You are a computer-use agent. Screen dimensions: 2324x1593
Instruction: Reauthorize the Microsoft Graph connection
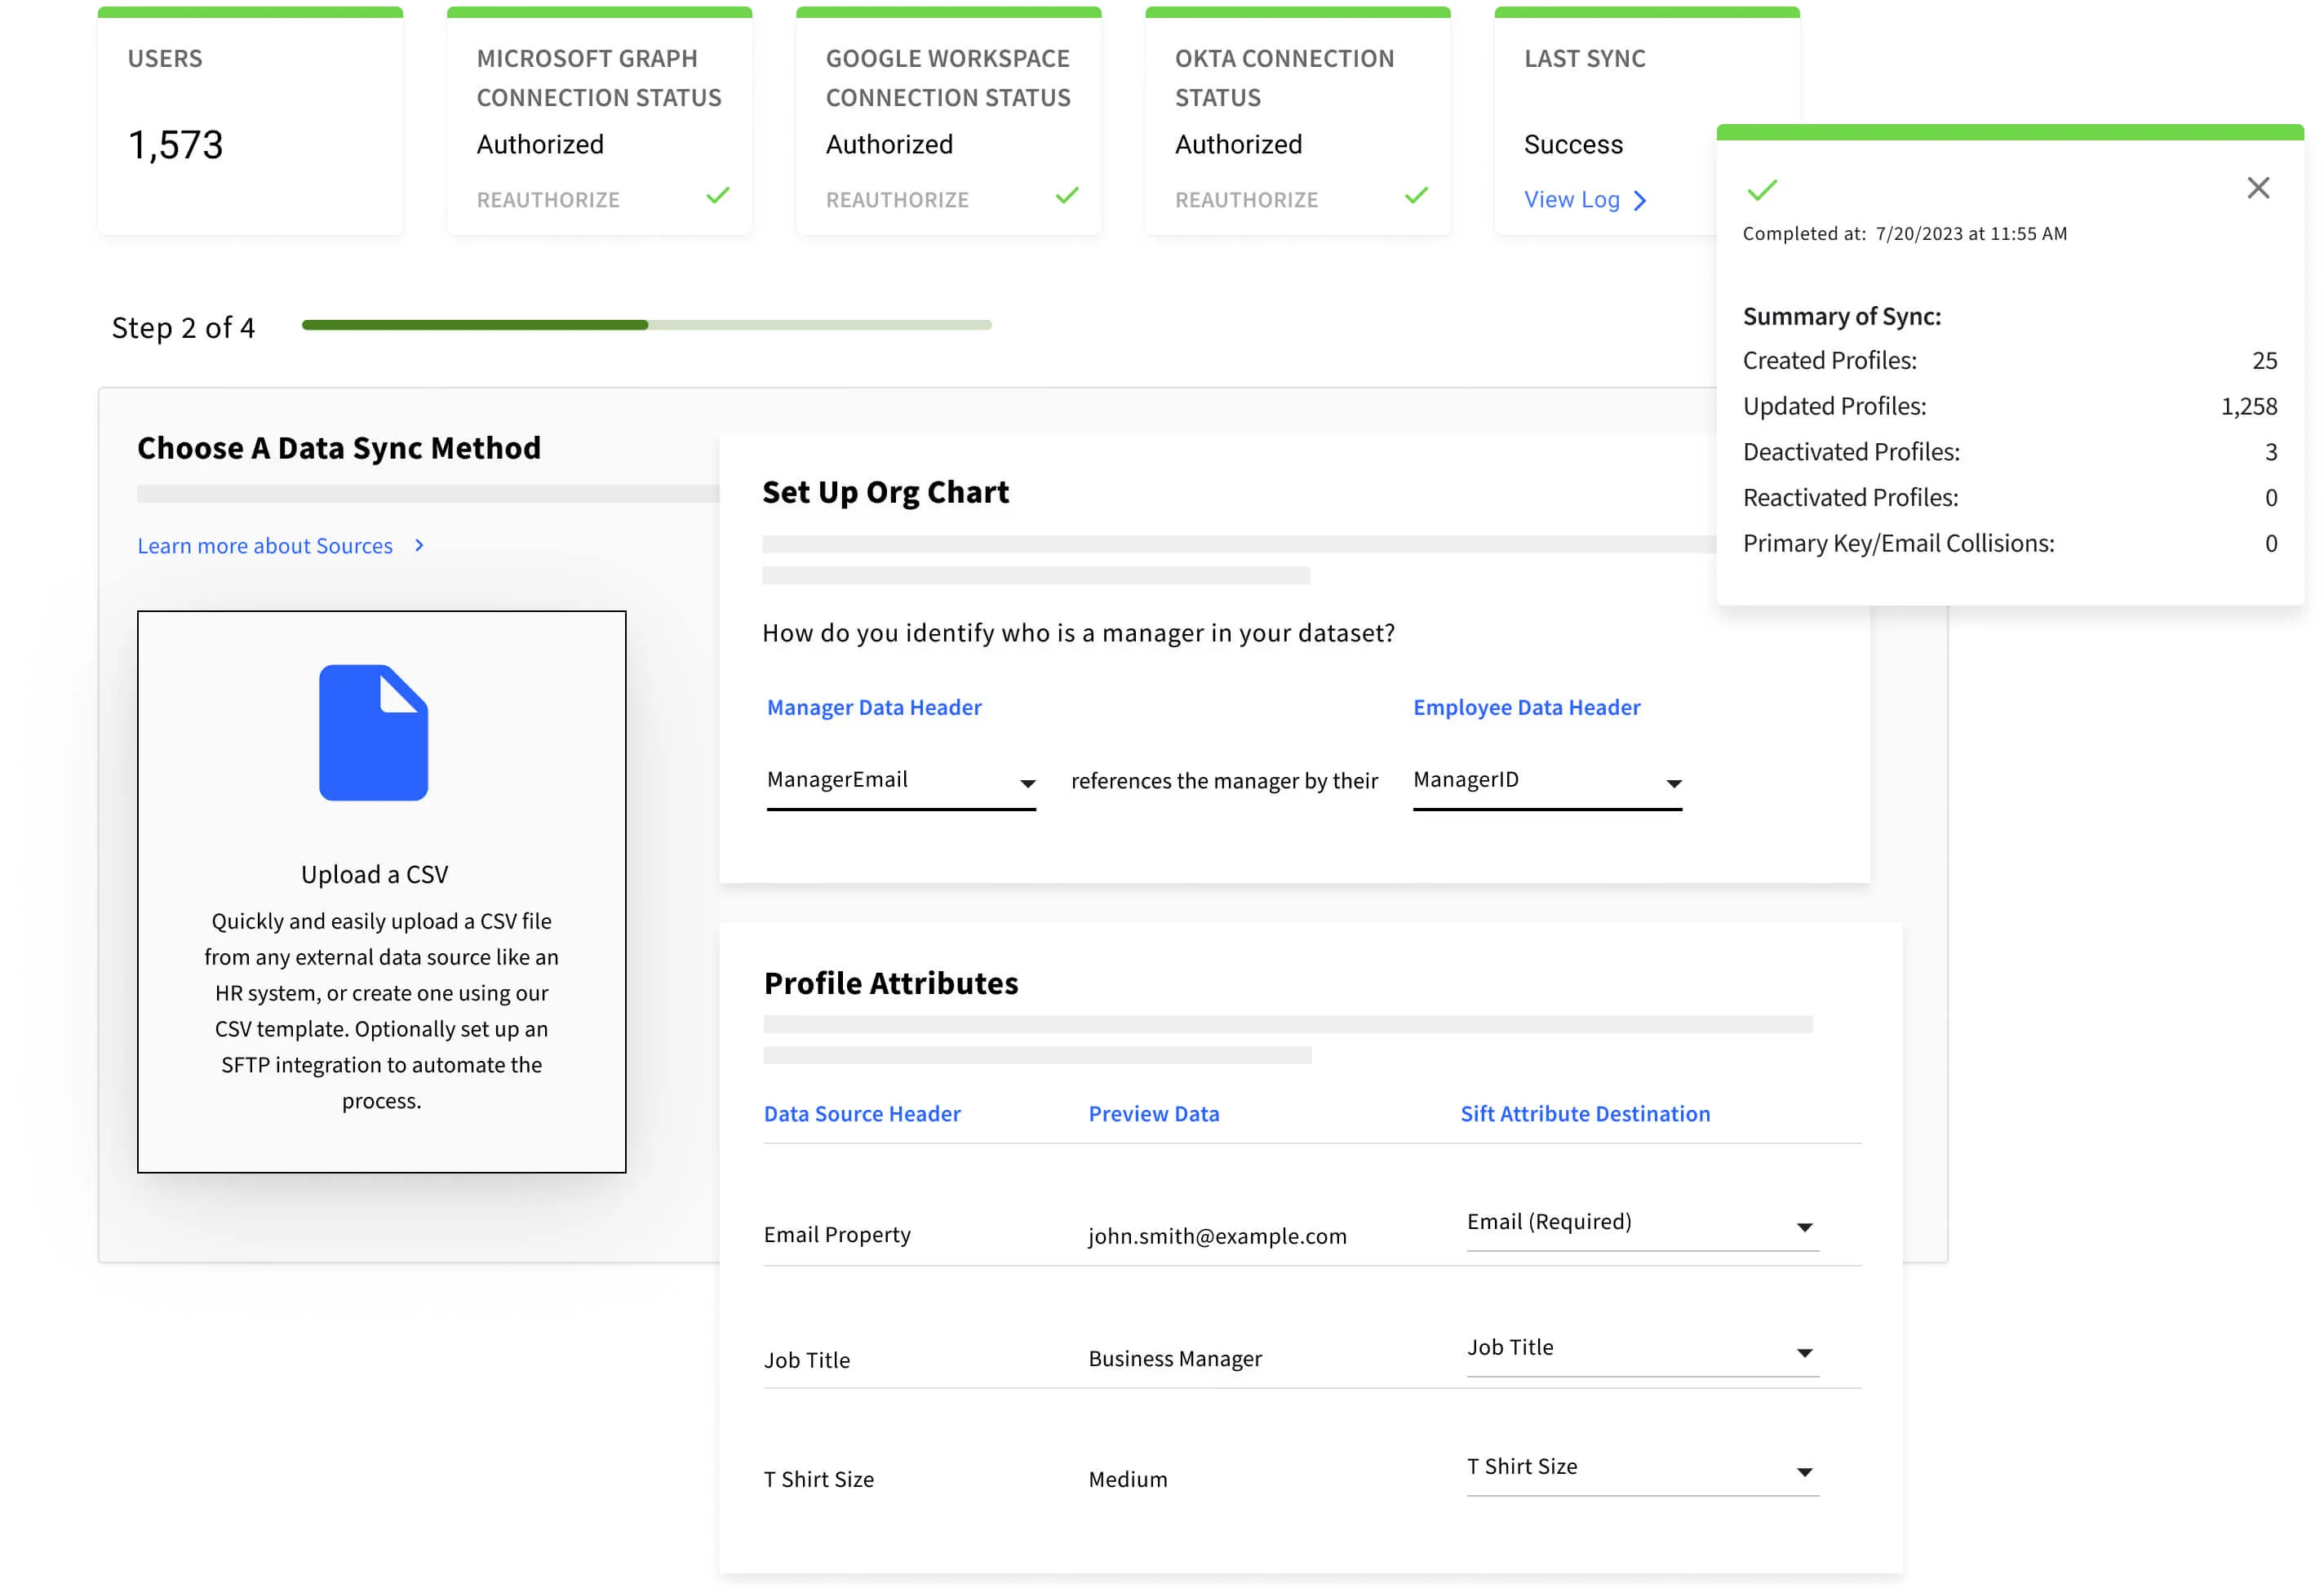click(x=548, y=200)
